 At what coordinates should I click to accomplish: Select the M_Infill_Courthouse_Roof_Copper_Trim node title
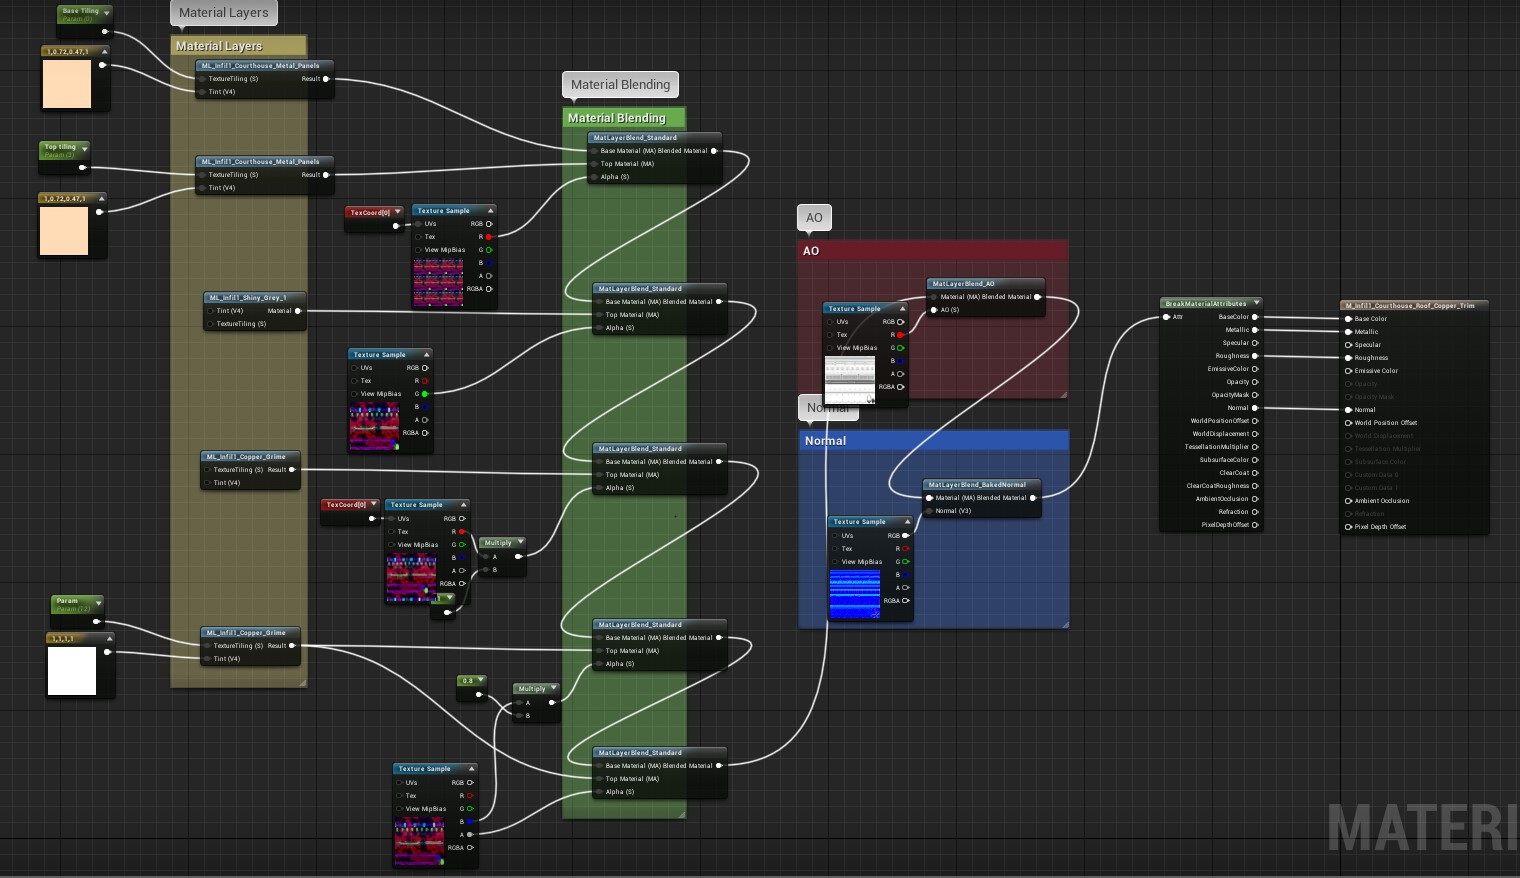tap(1409, 306)
